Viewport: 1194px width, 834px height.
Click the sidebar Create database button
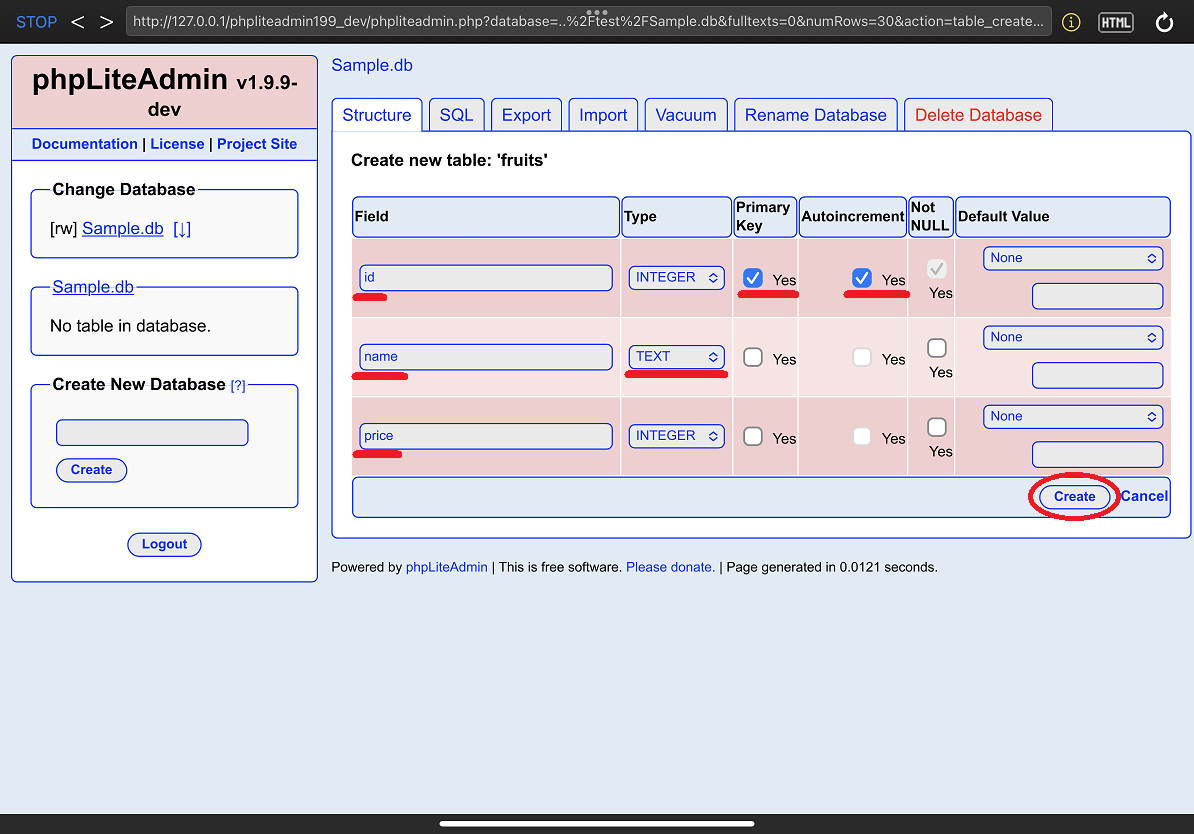pyautogui.click(x=91, y=470)
